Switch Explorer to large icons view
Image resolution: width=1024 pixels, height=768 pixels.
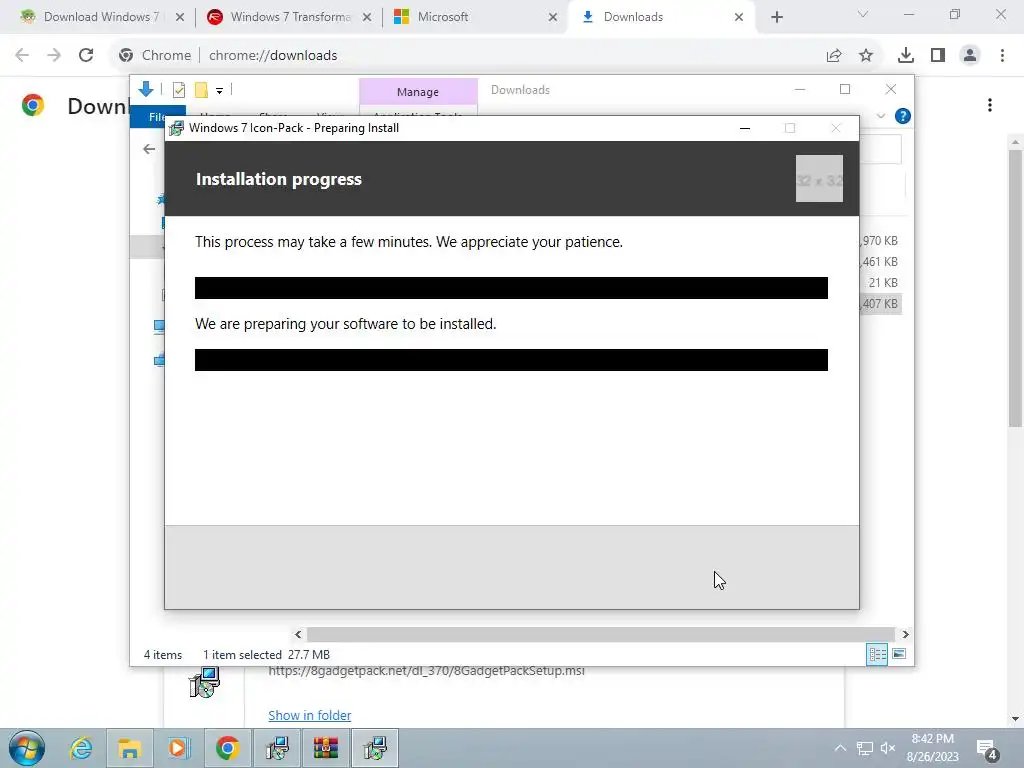coord(899,654)
